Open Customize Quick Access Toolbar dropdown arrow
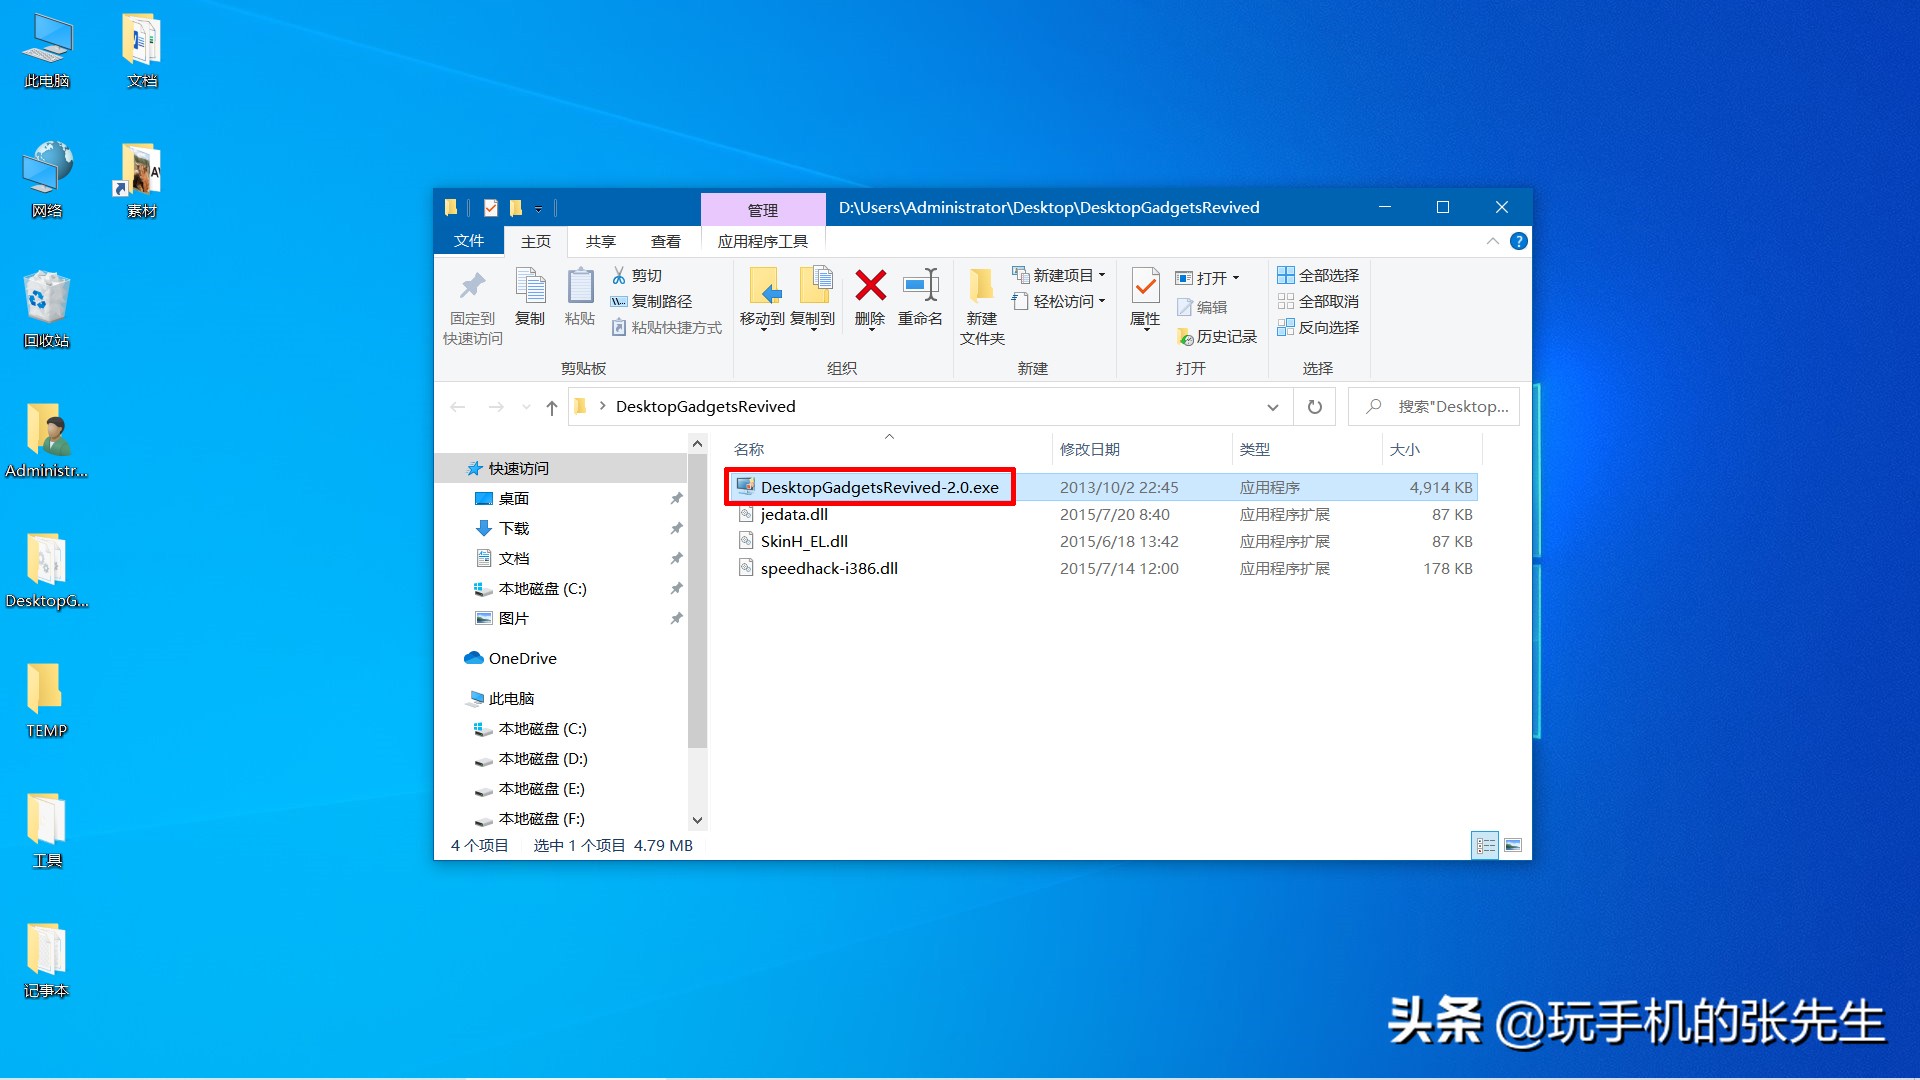Viewport: 1920px width, 1080px height. (538, 209)
